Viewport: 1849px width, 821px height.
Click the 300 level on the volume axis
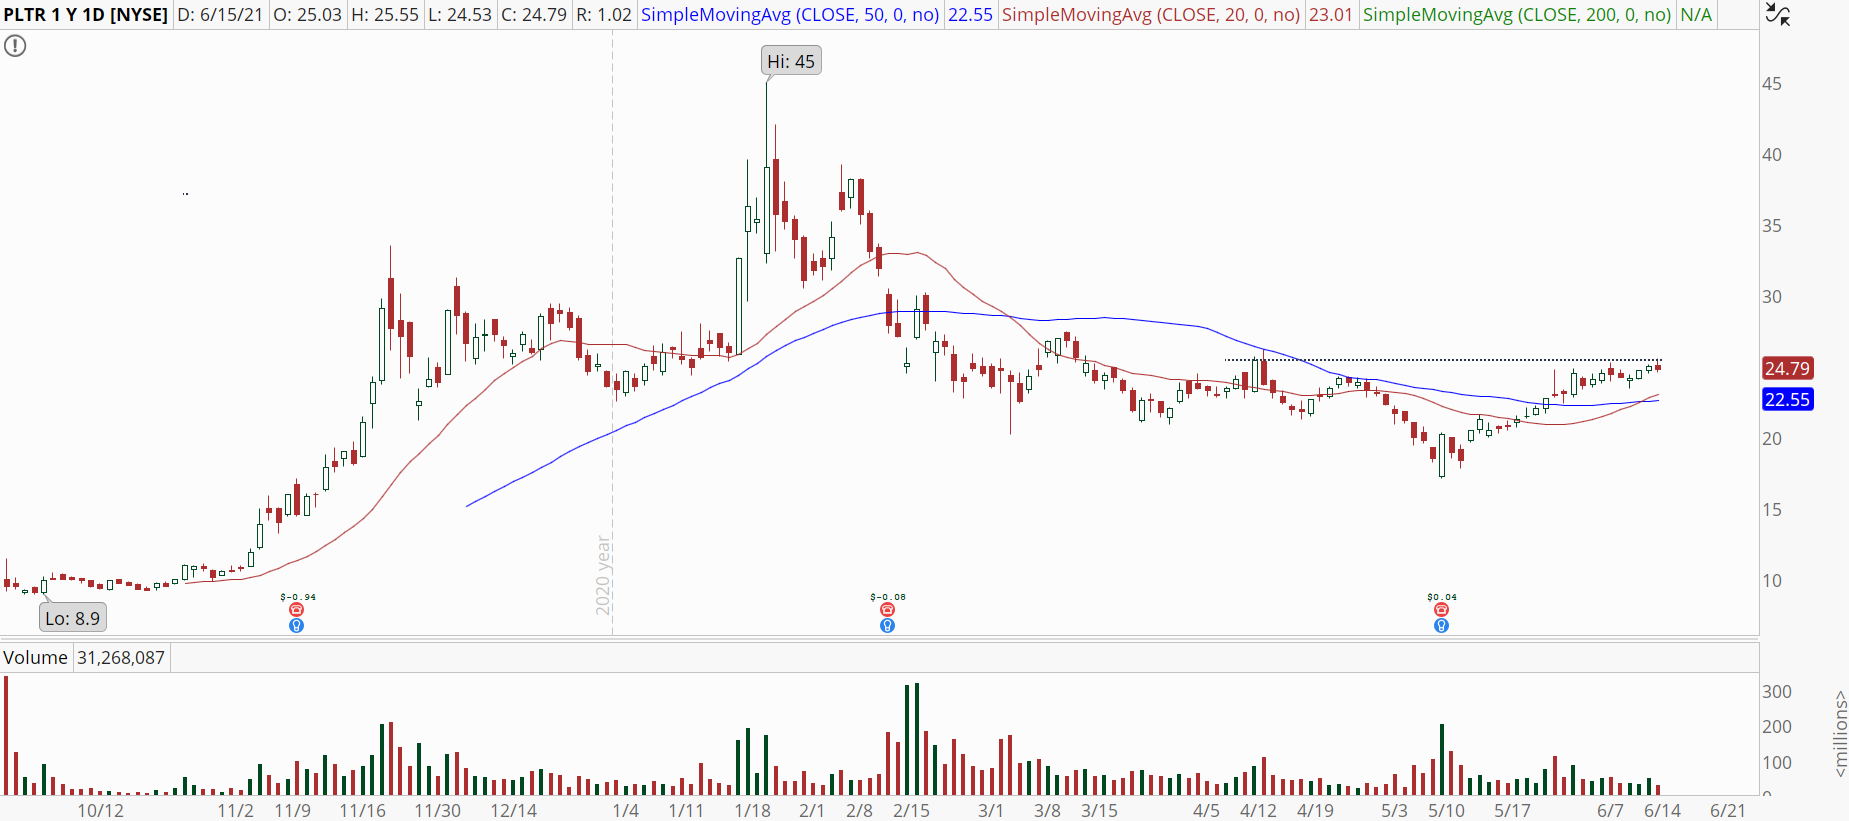pyautogui.click(x=1777, y=692)
